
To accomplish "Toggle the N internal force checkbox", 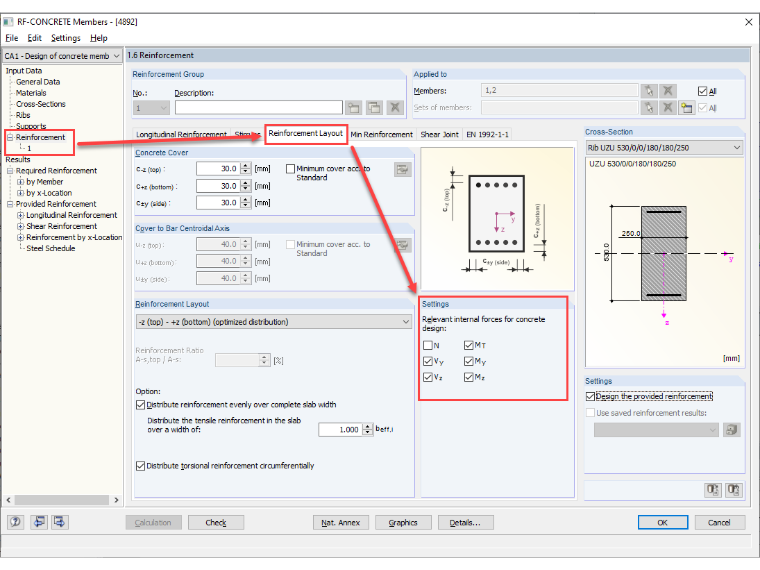I will tap(428, 345).
